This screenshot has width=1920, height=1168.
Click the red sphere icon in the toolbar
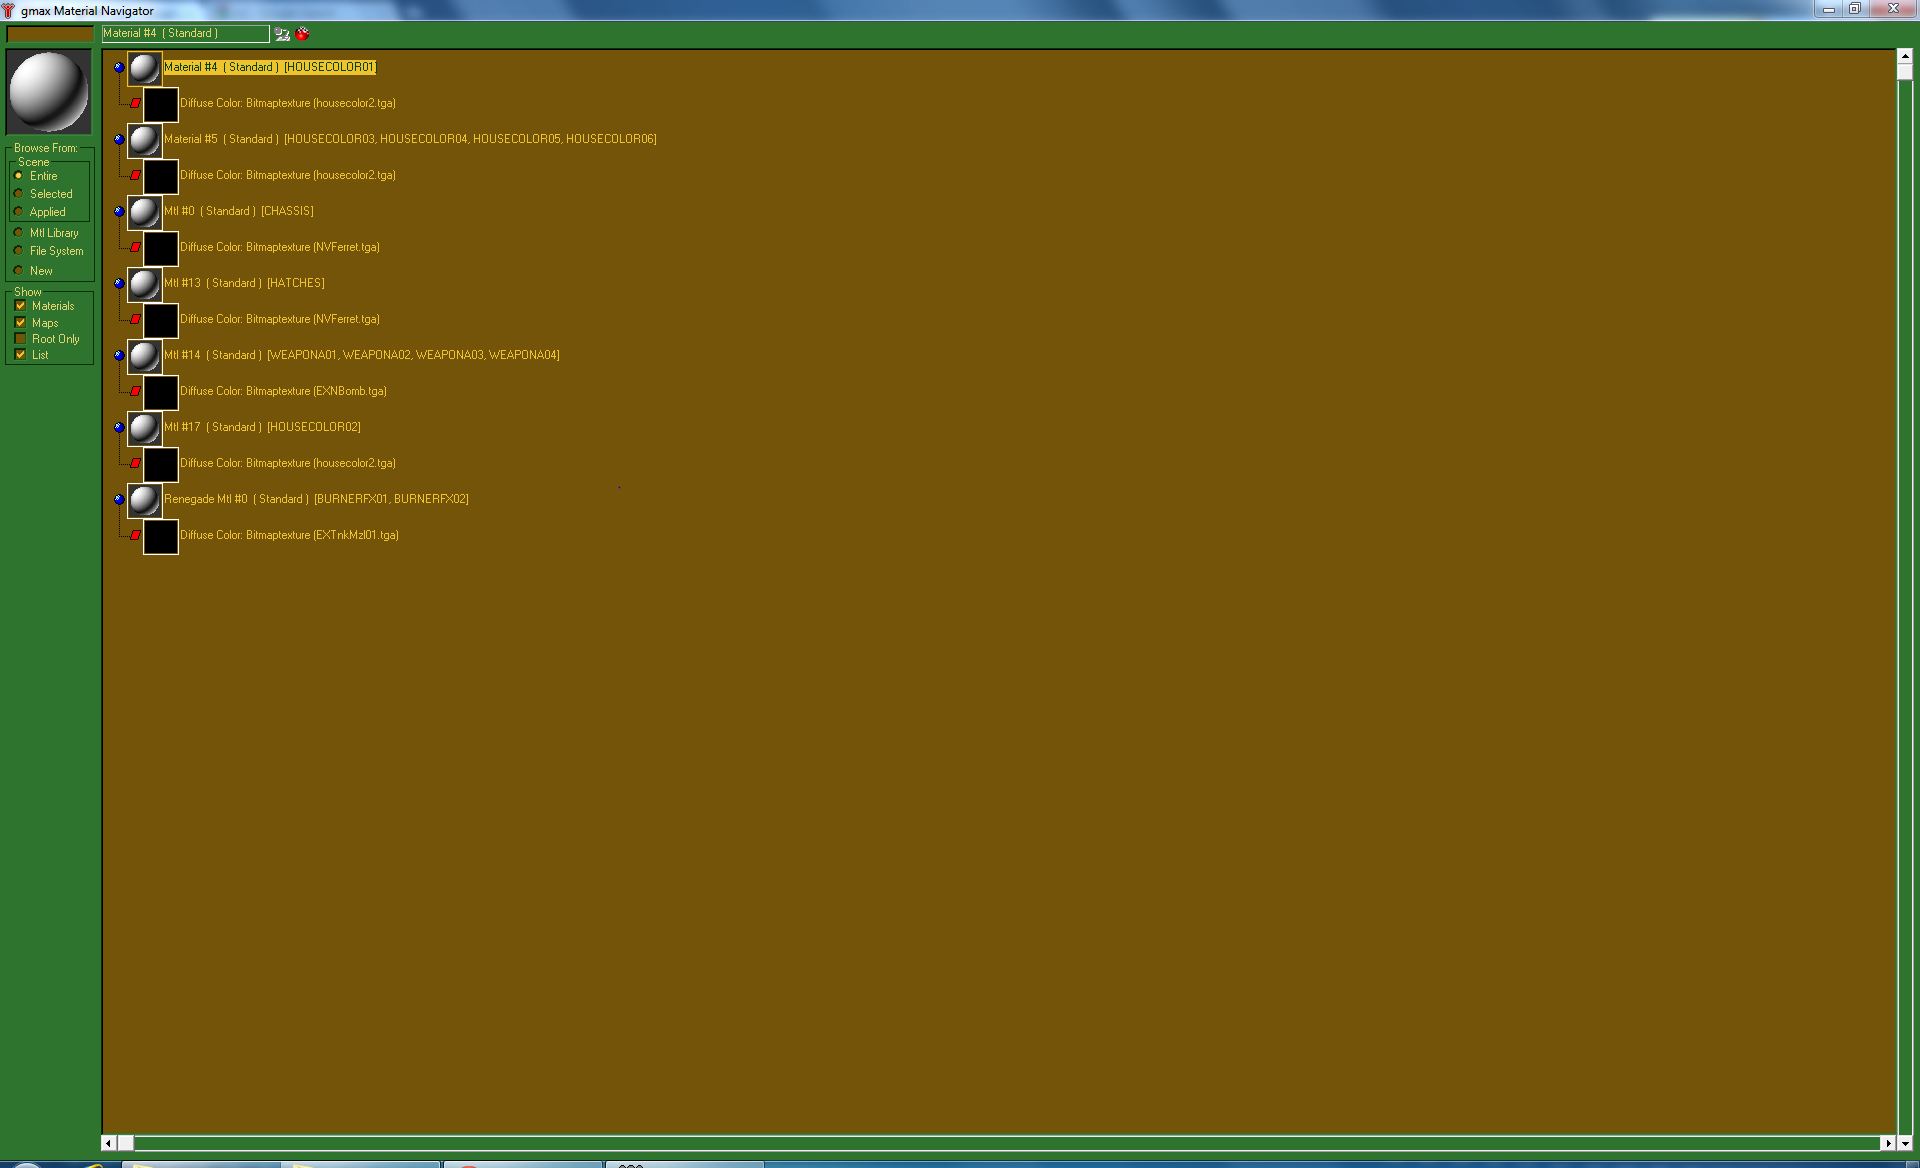pos(302,34)
